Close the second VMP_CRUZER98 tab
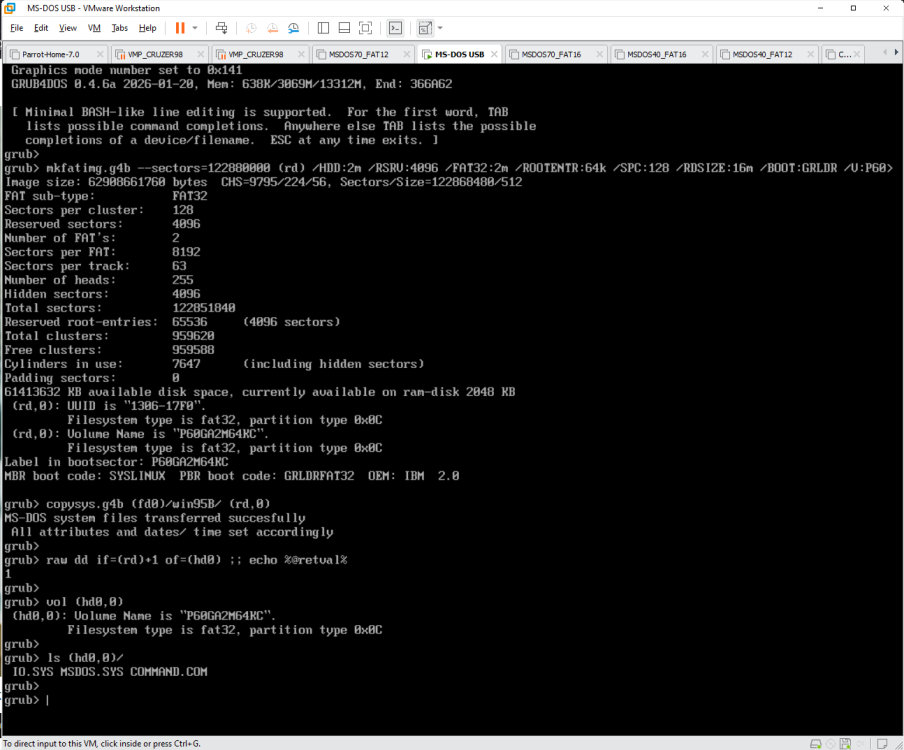 coord(301,54)
